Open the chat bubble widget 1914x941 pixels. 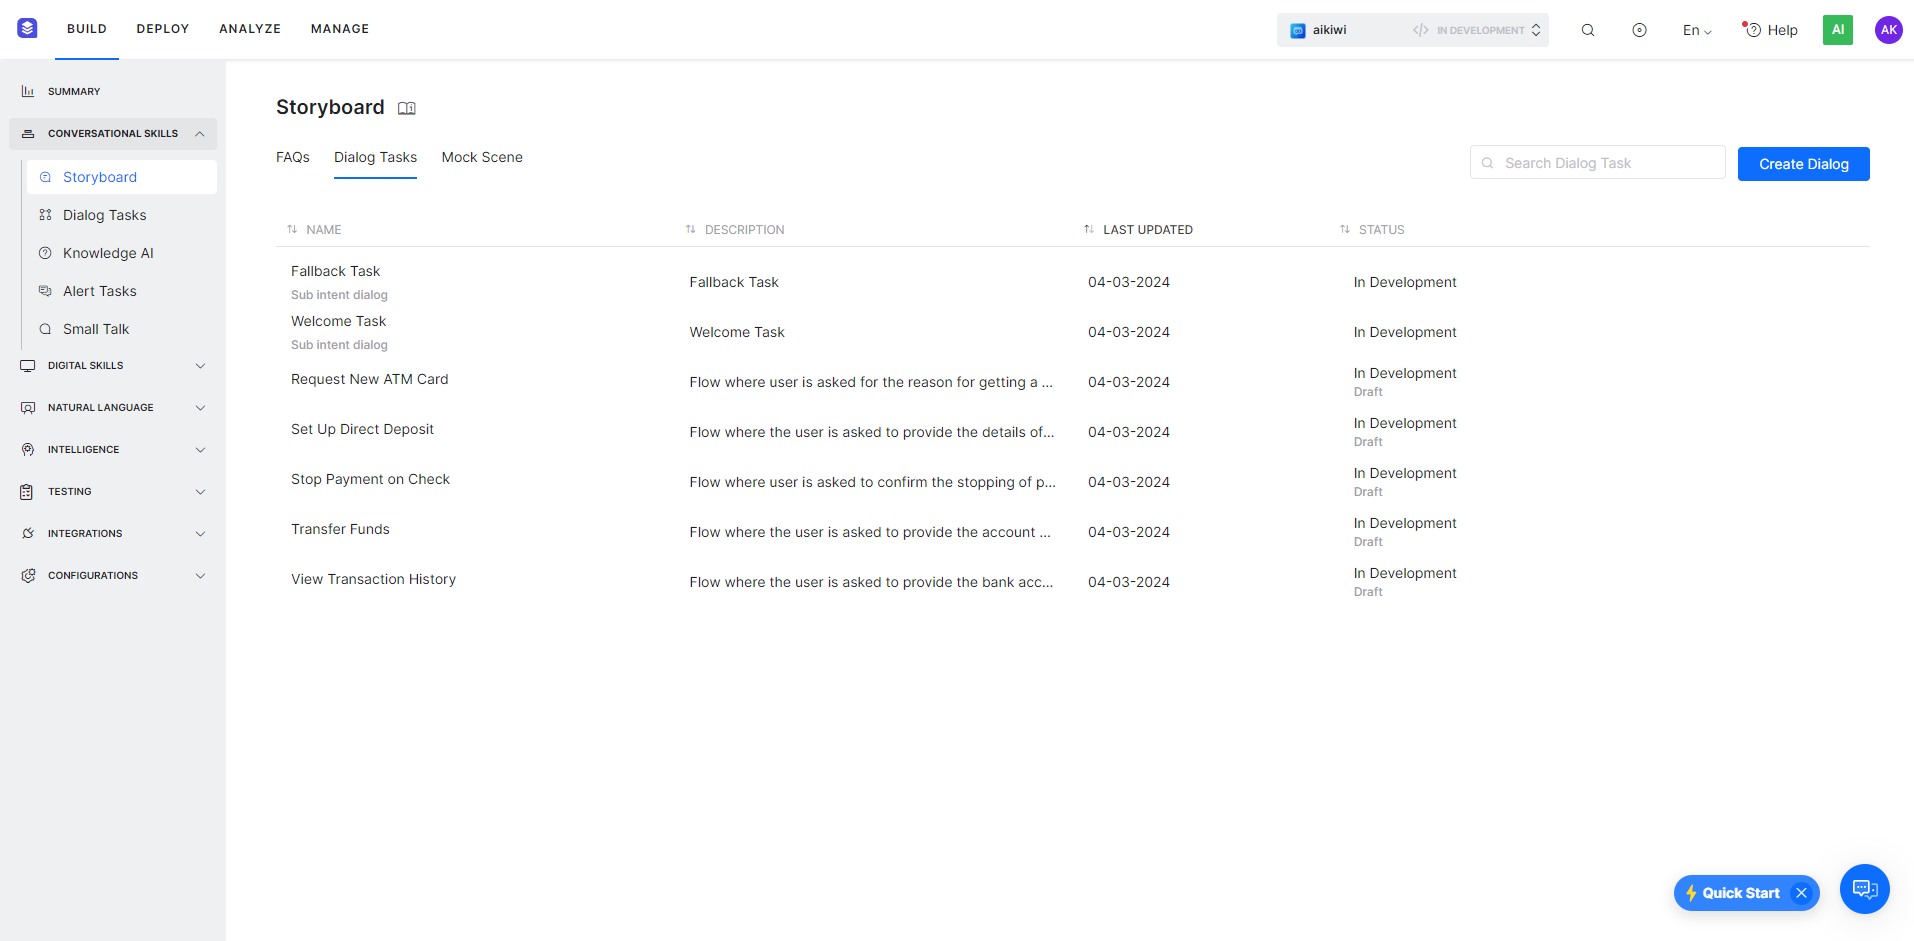click(x=1865, y=889)
